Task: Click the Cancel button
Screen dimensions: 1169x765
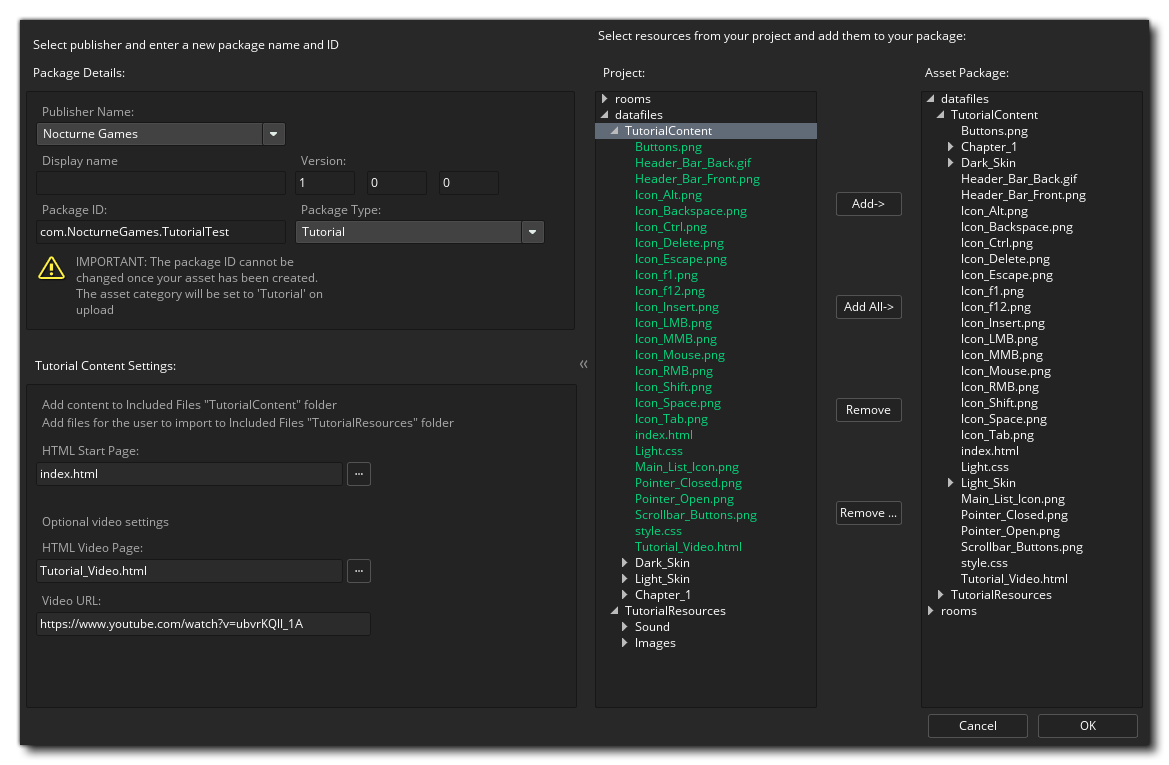Action: click(977, 726)
